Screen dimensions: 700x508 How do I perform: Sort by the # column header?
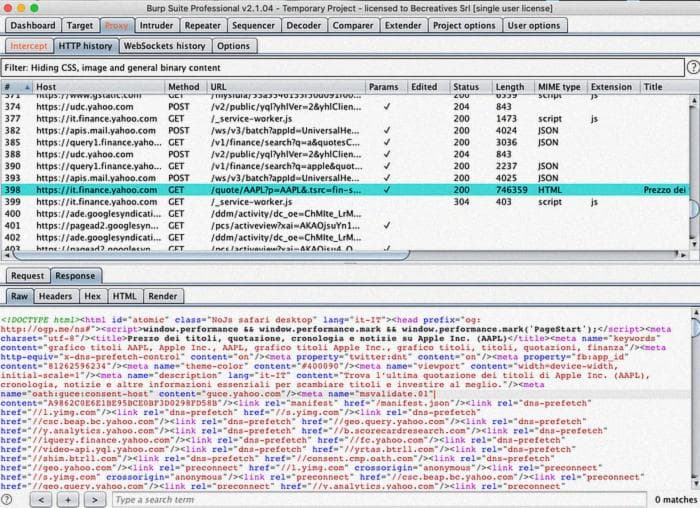point(17,87)
